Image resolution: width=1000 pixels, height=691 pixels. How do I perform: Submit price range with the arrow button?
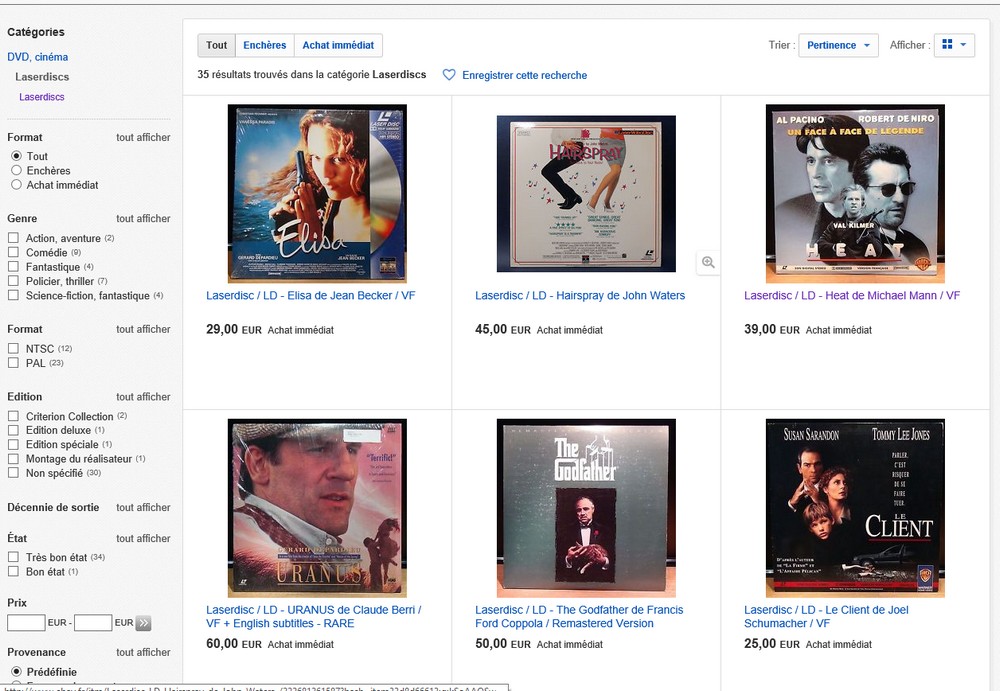point(143,623)
